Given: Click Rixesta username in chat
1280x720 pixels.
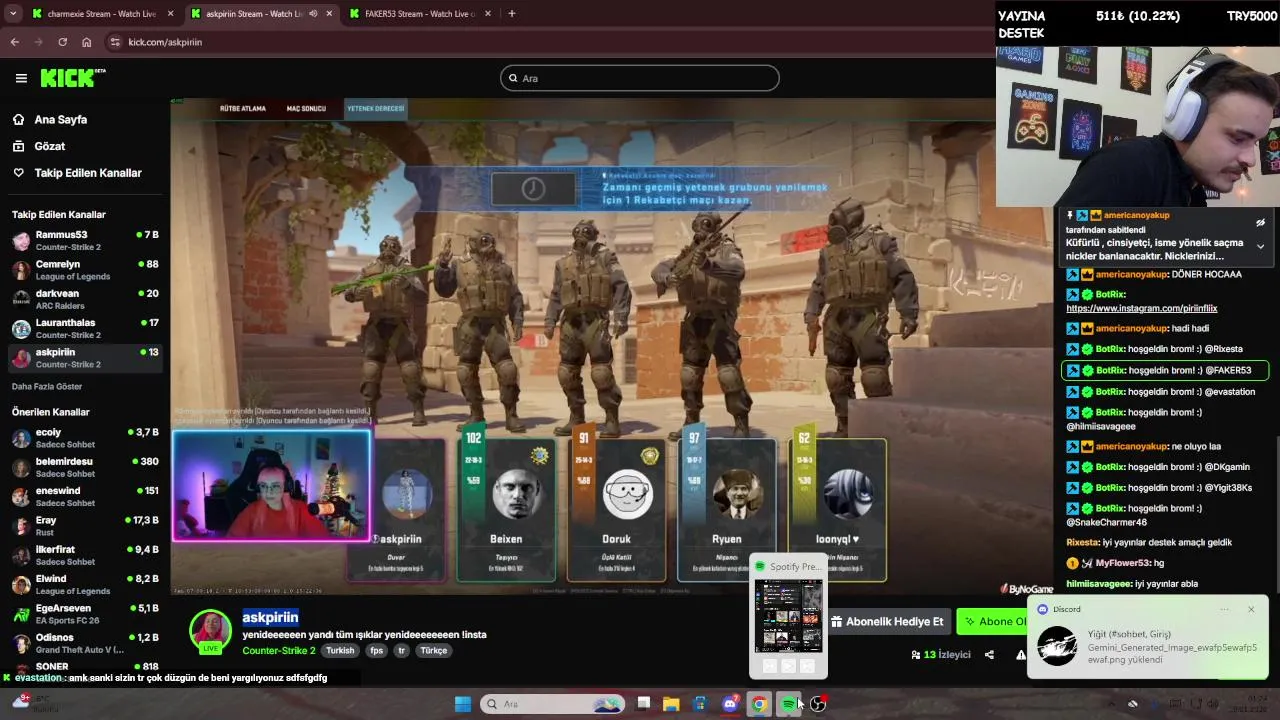Looking at the screenshot, I should tap(1083, 542).
